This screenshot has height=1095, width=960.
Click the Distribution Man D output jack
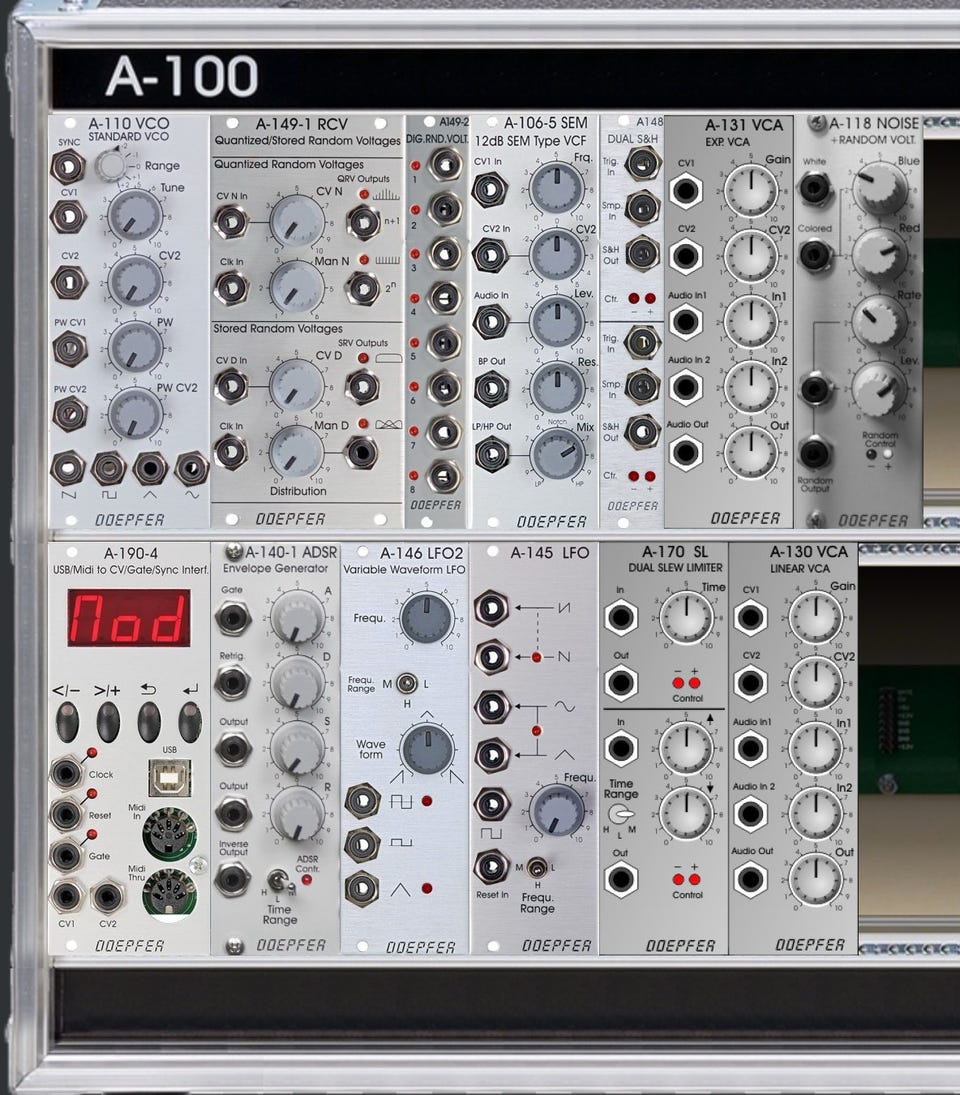[x=361, y=452]
